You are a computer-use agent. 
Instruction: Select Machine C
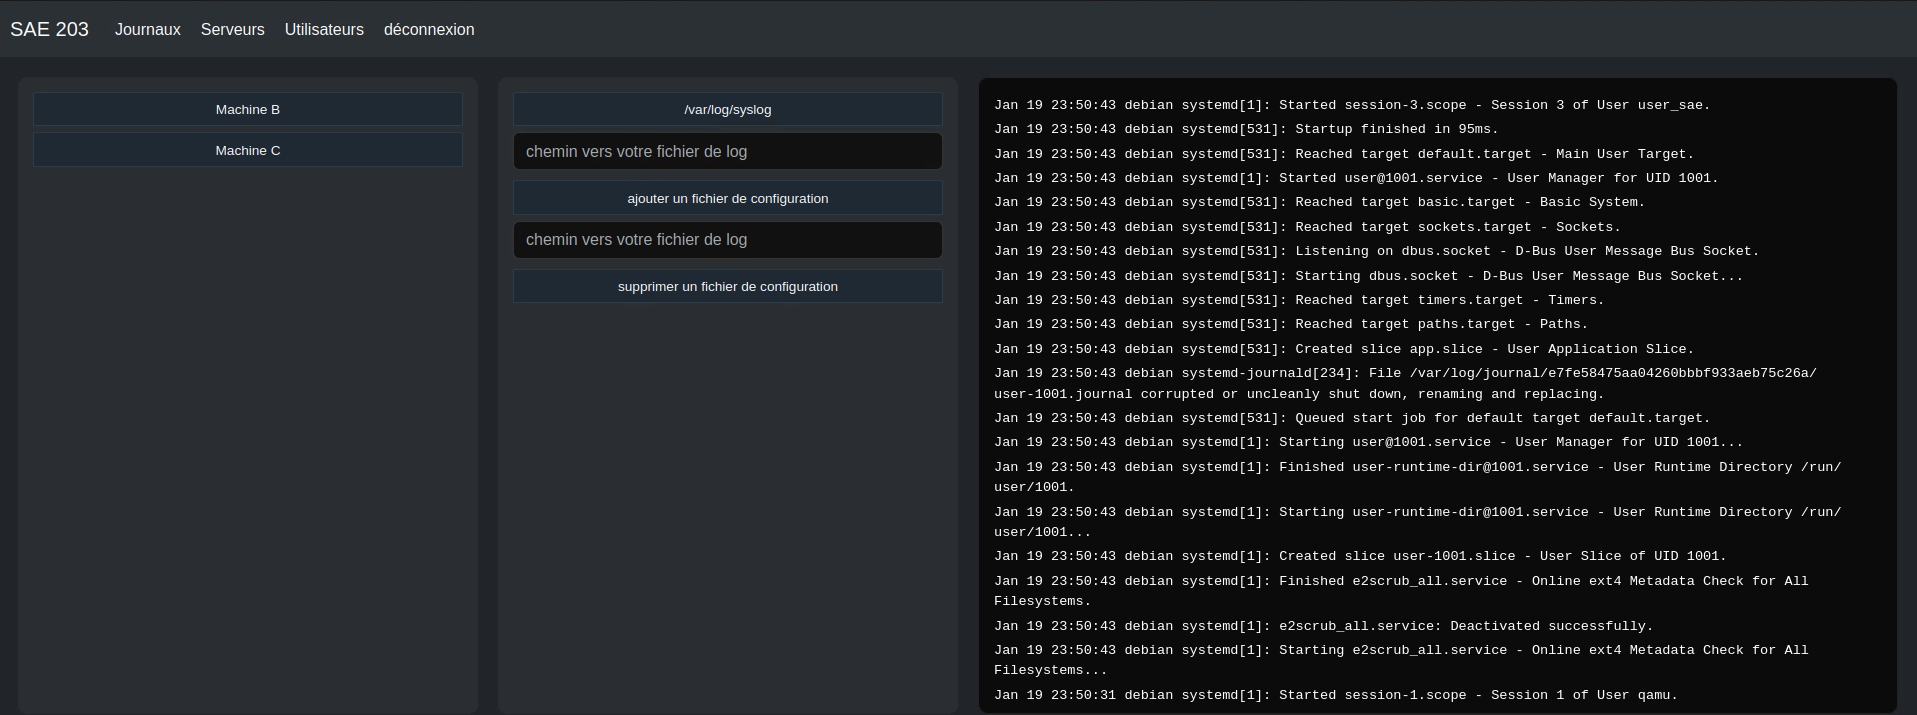248,150
